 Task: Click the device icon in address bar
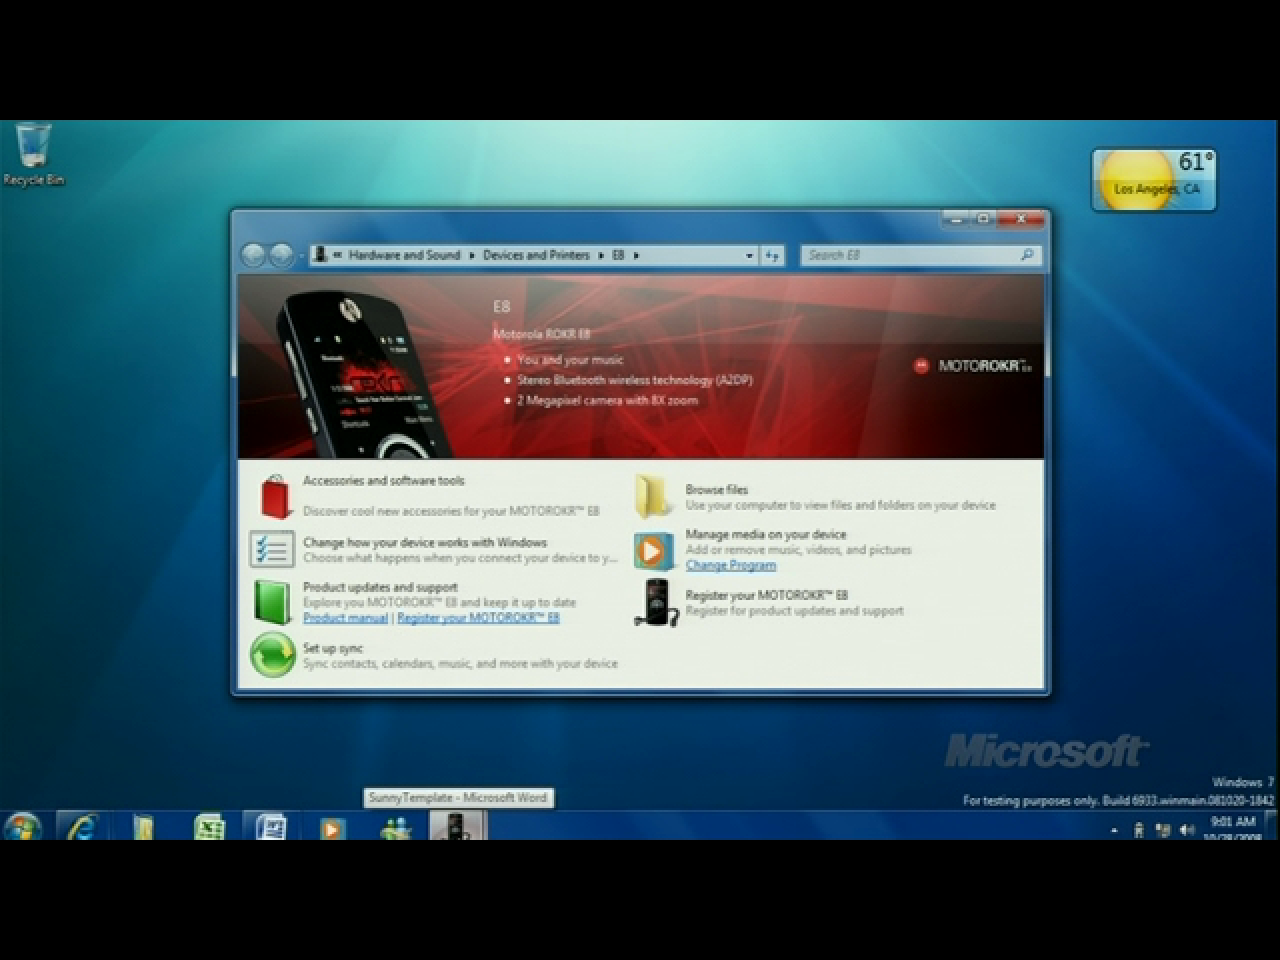click(x=320, y=255)
